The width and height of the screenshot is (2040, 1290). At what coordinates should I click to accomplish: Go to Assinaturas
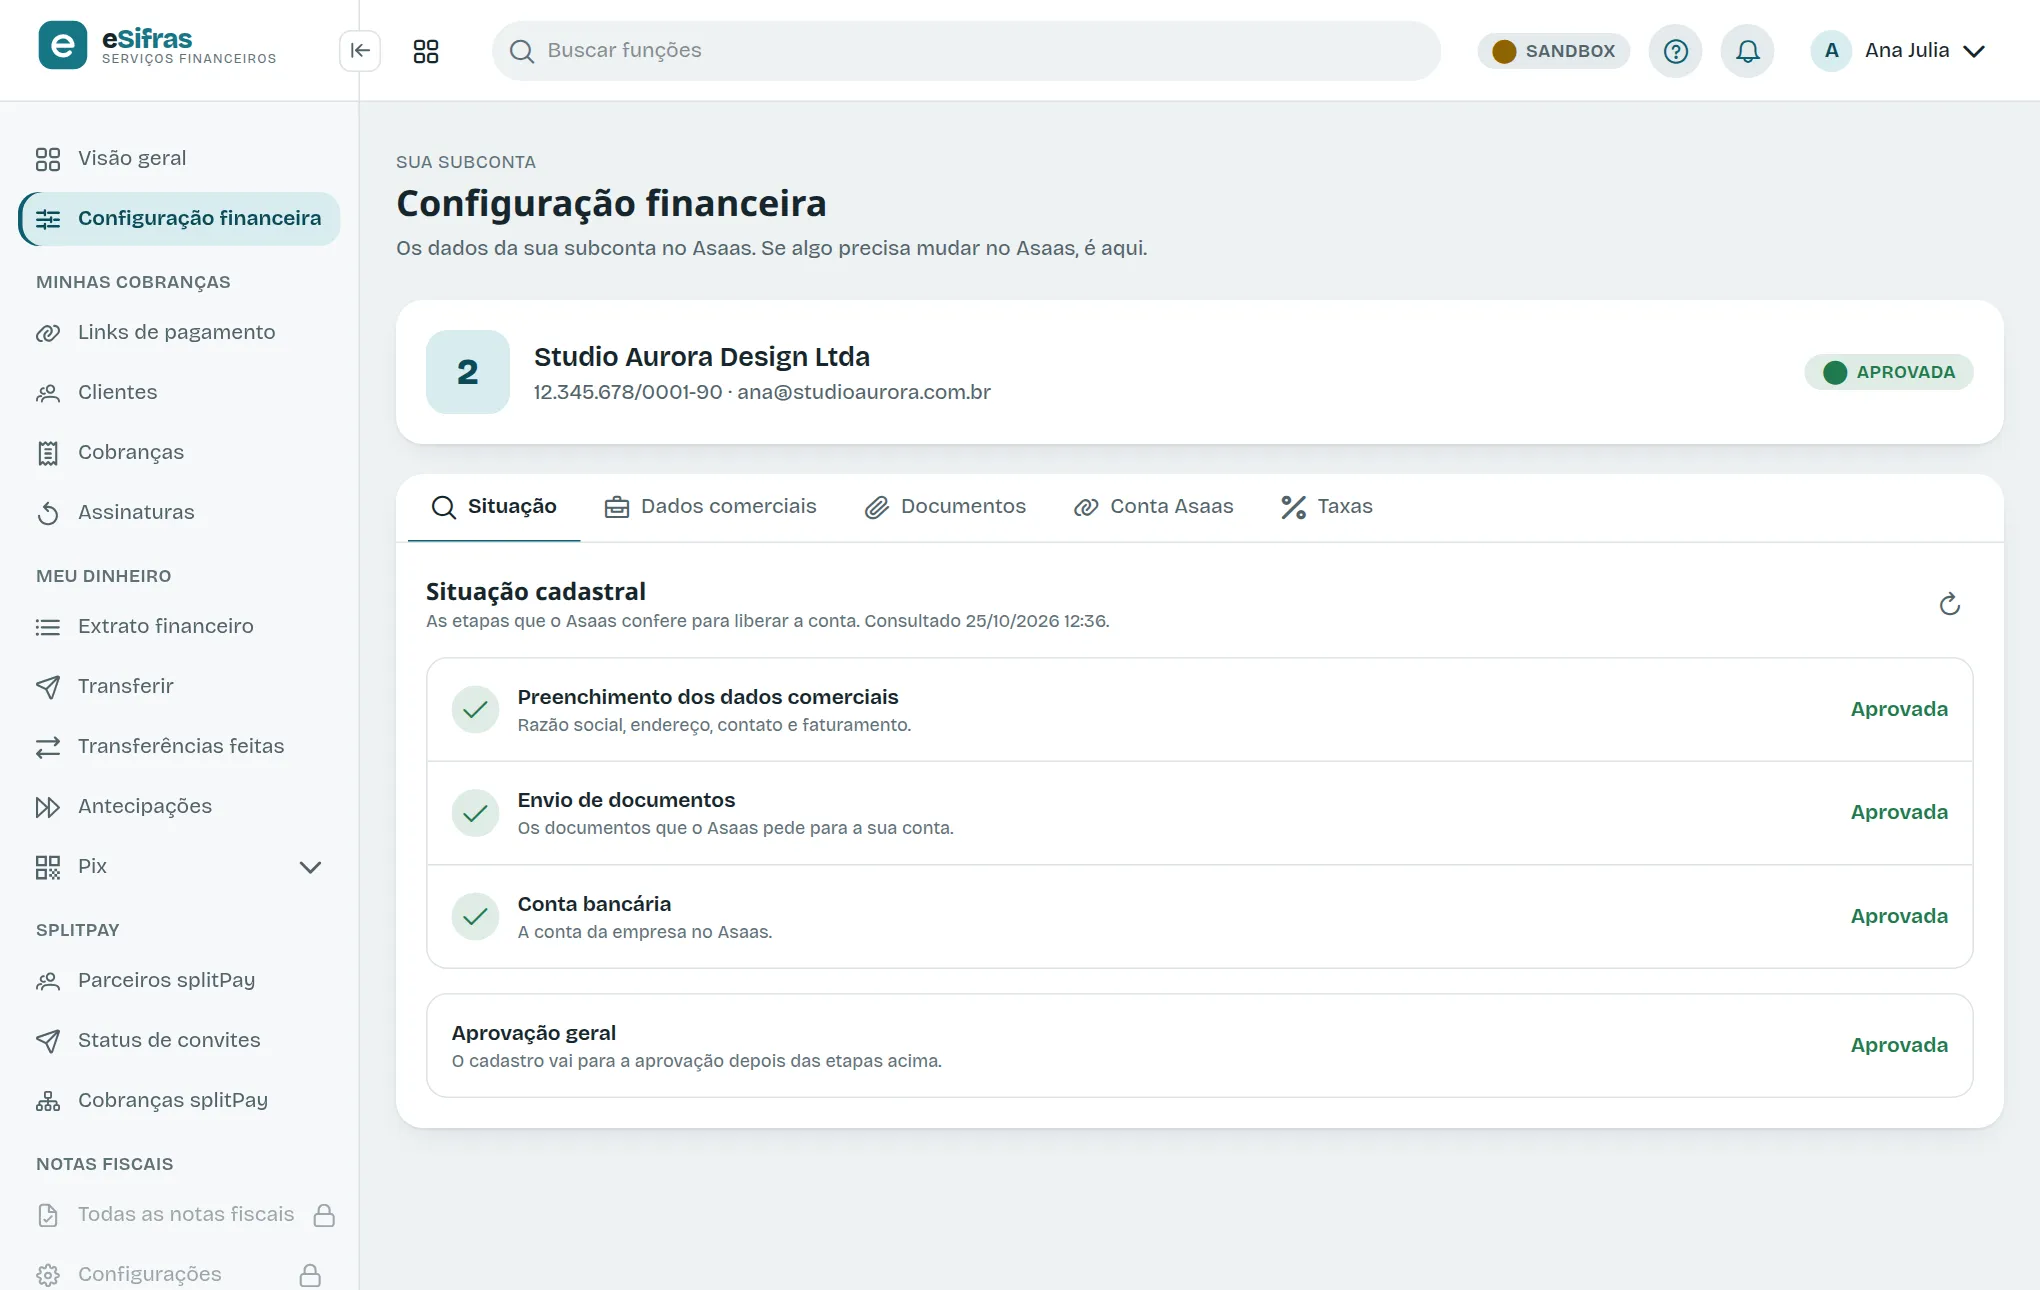[x=179, y=512]
